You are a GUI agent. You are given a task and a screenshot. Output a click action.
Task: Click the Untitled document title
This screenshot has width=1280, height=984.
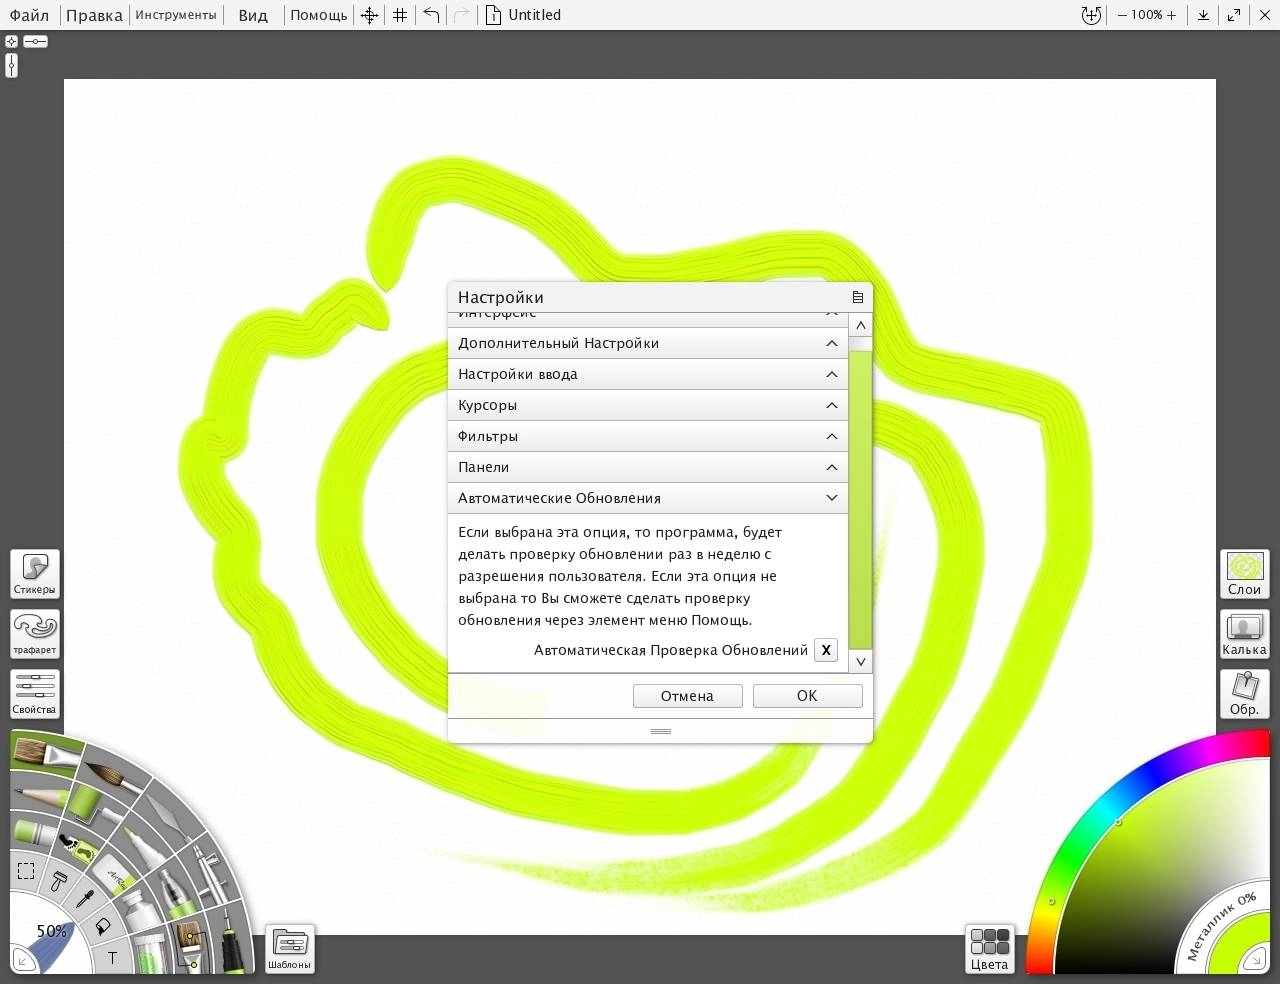point(534,15)
